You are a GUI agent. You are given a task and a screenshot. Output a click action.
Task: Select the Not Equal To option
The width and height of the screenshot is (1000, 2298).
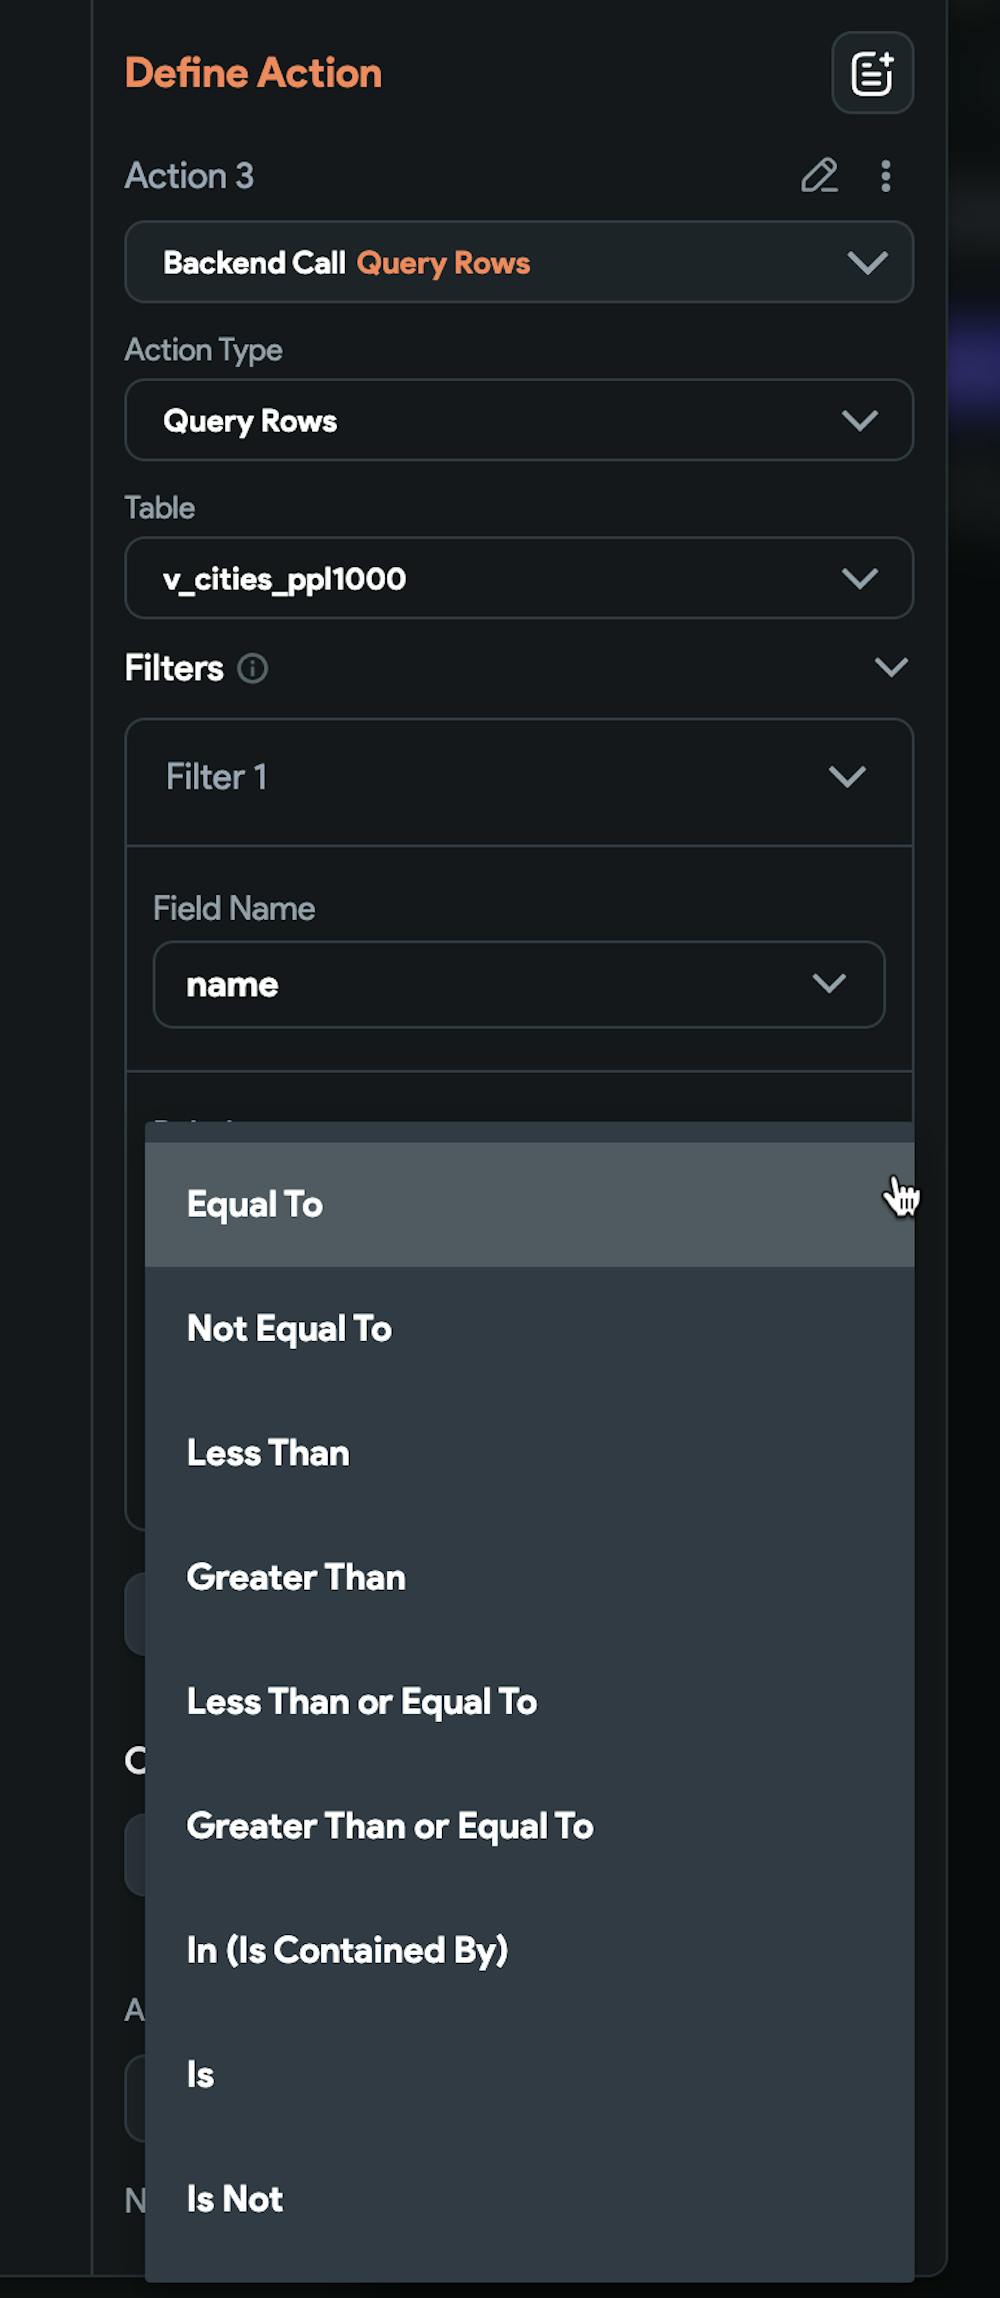click(529, 1329)
